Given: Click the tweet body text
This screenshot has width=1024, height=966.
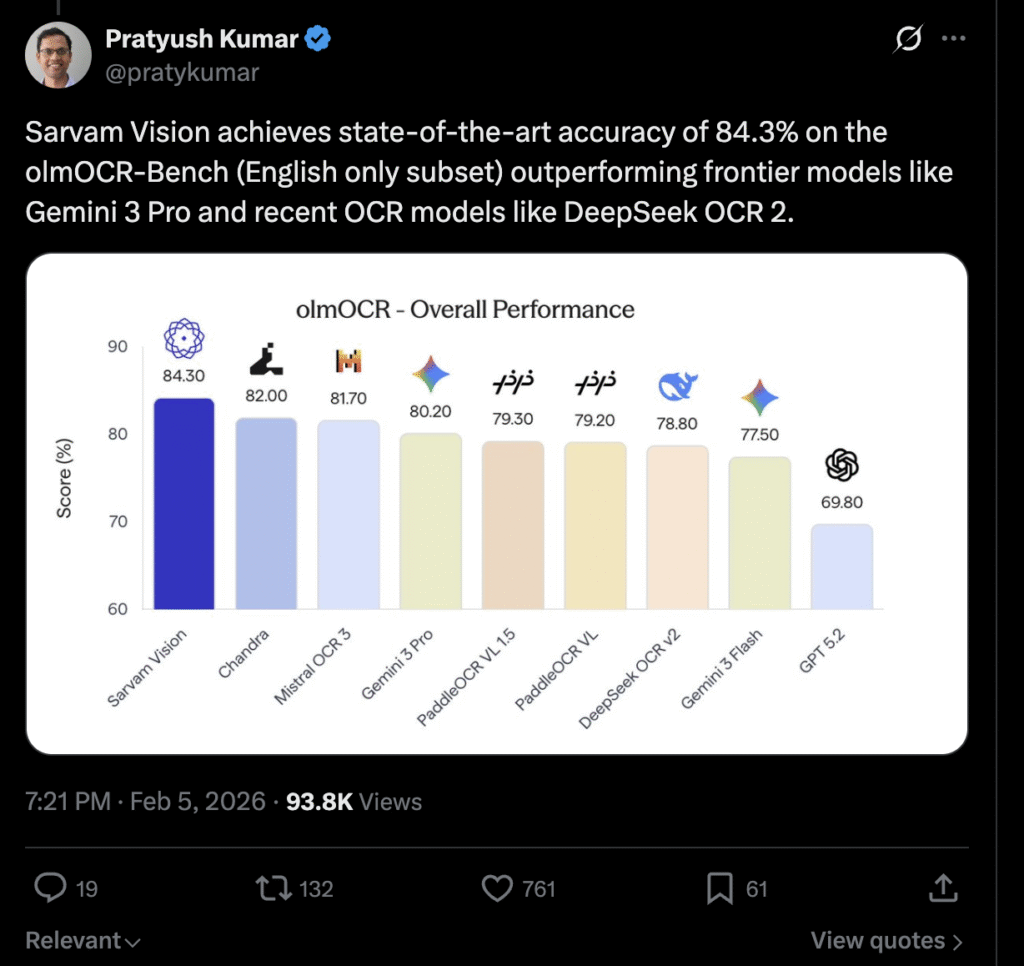Looking at the screenshot, I should coord(488,173).
